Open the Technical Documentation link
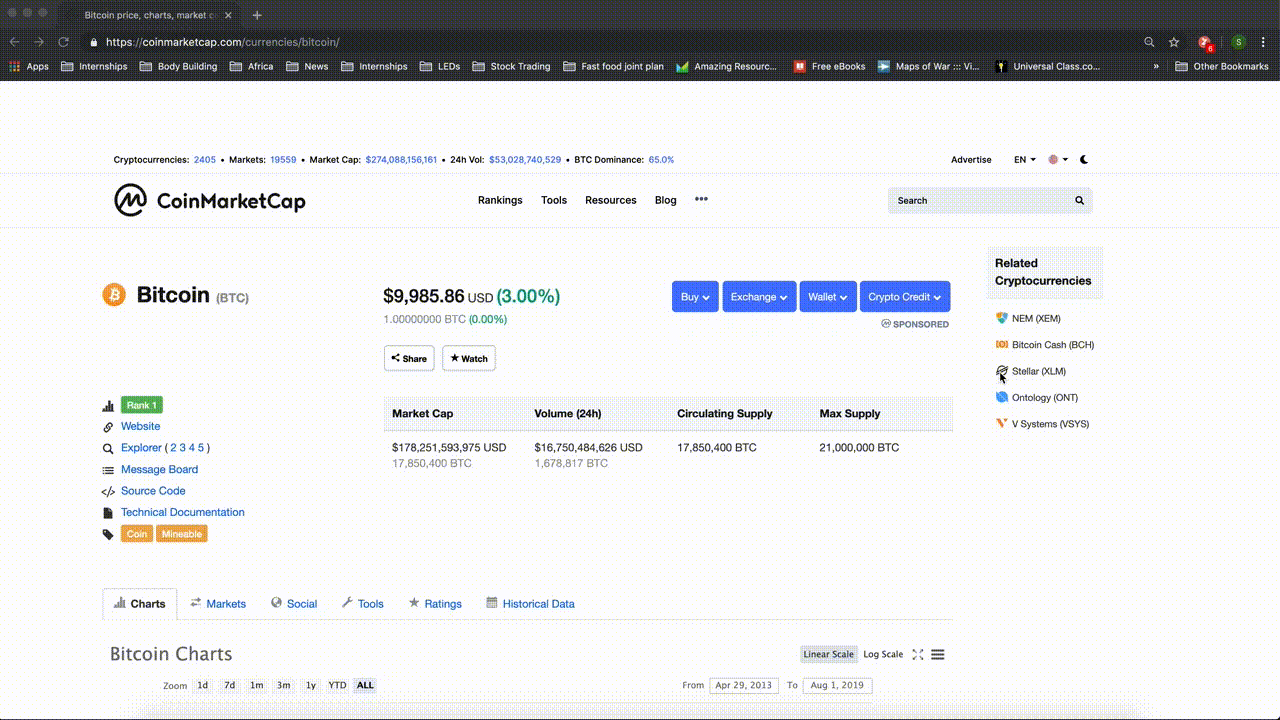 pyautogui.click(x=183, y=512)
